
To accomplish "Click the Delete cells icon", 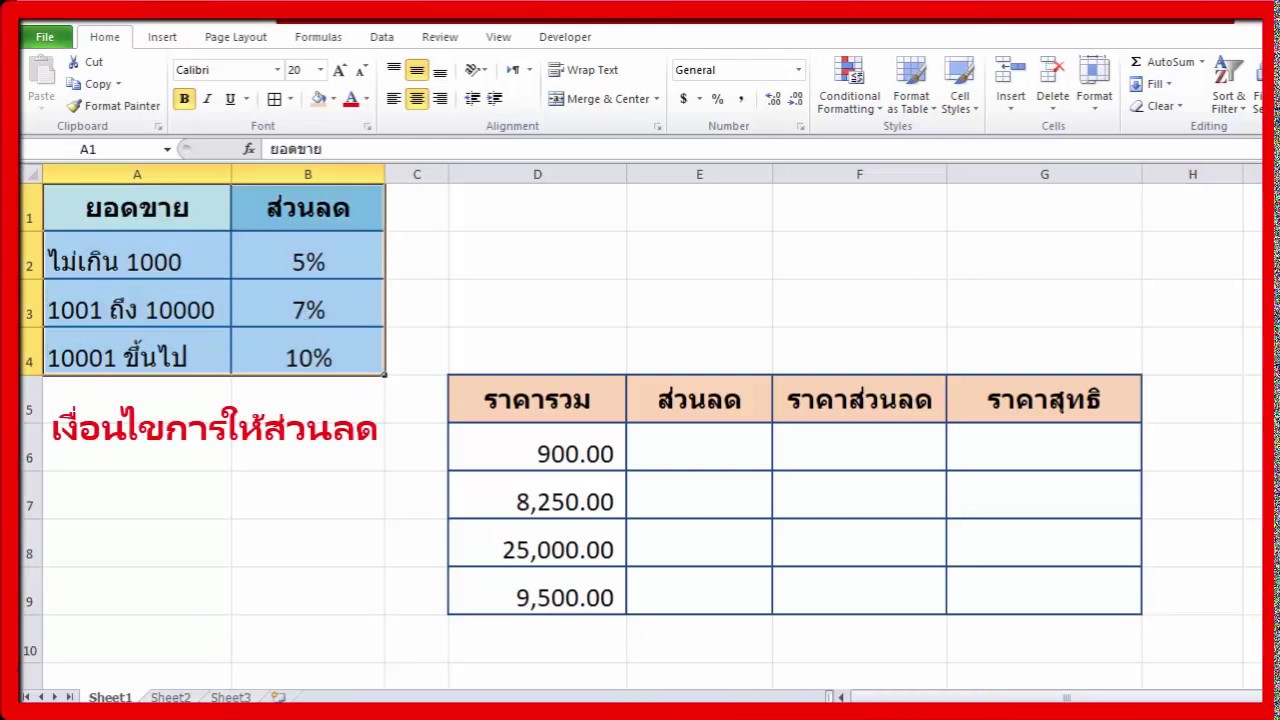I will pyautogui.click(x=1052, y=70).
